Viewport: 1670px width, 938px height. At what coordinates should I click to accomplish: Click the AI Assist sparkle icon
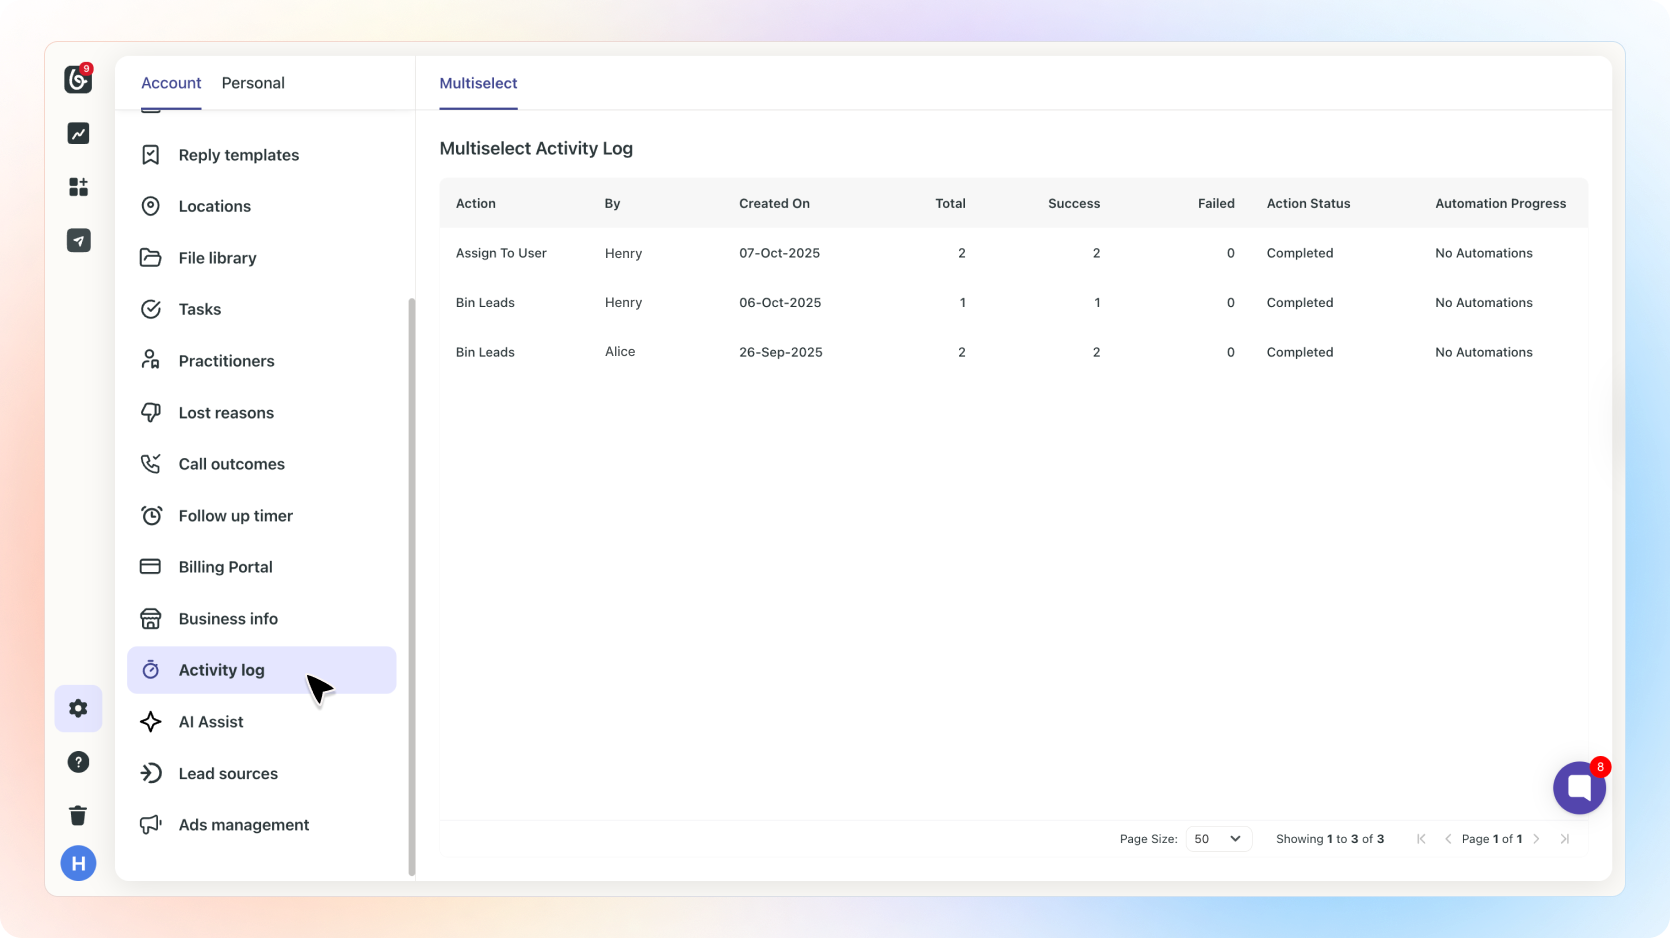point(151,722)
